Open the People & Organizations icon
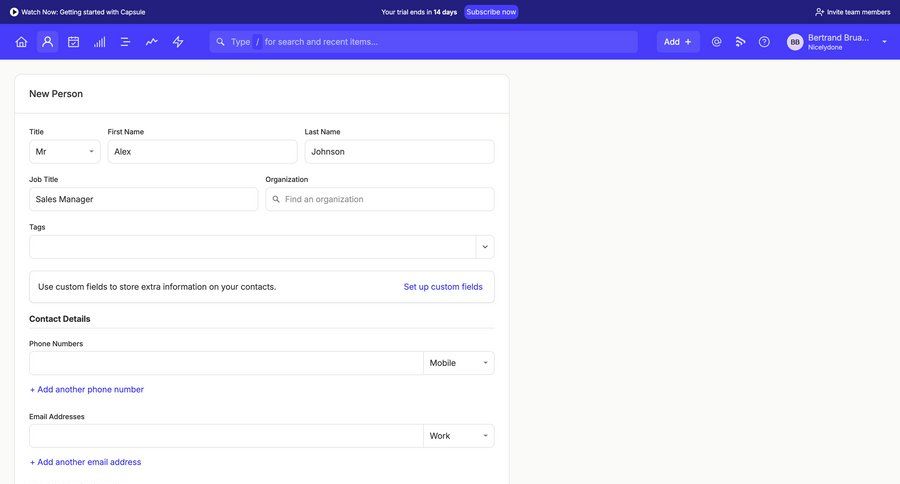 pos(47,42)
